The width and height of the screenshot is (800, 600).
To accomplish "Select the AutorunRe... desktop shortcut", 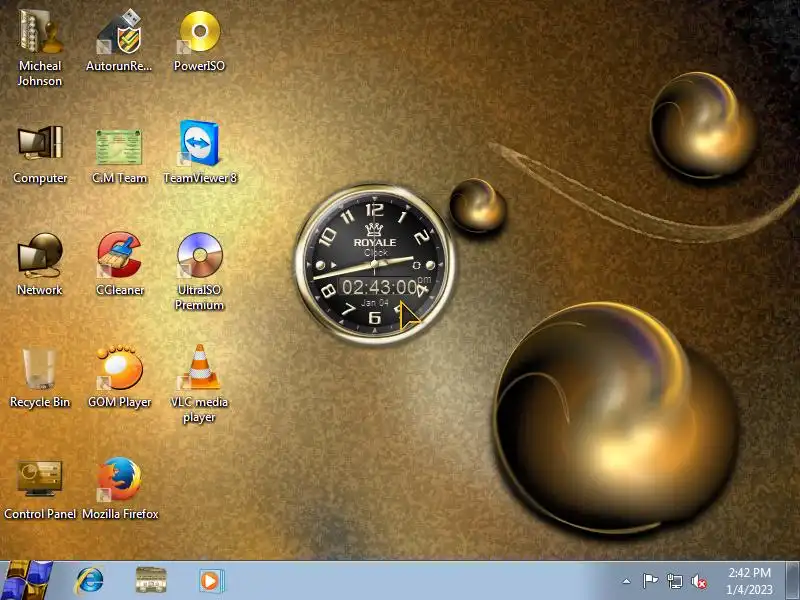I will 119,40.
